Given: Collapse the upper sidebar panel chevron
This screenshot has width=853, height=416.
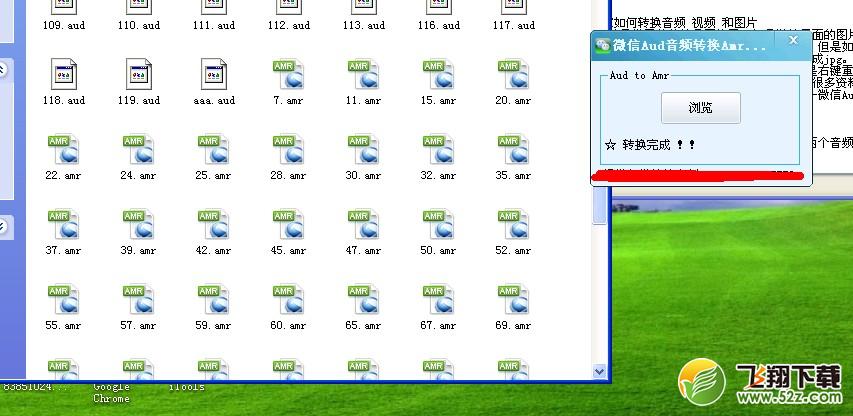Looking at the screenshot, I should point(2,69).
